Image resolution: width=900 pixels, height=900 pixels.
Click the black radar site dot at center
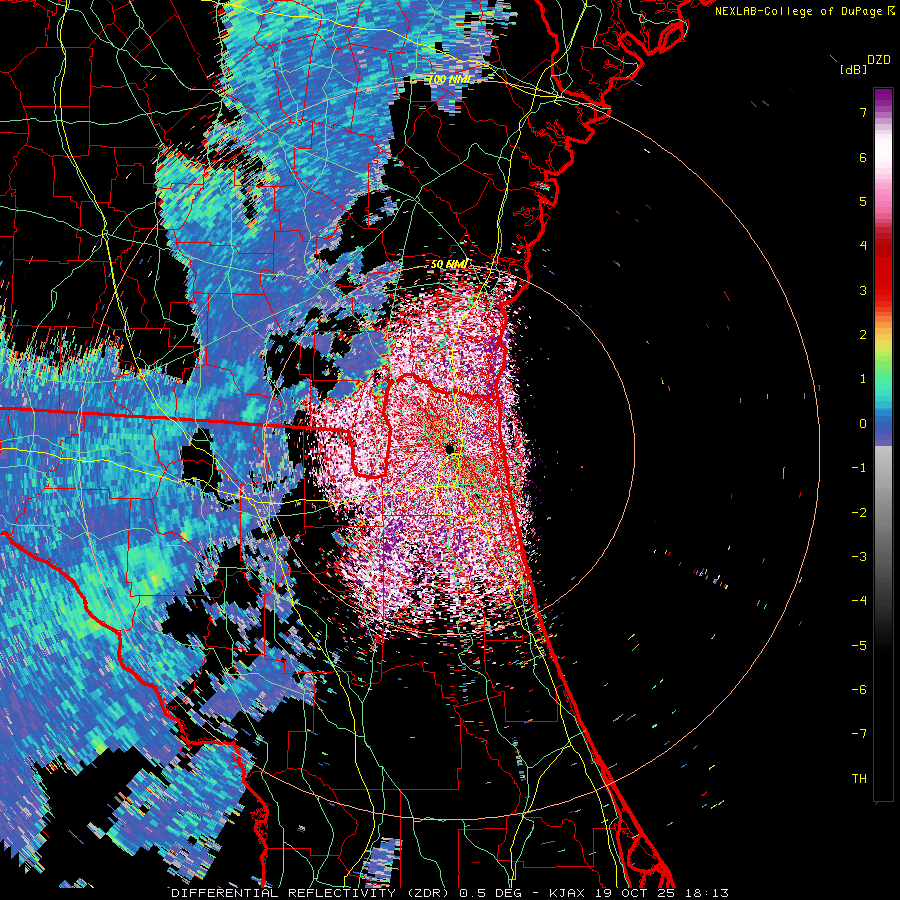click(x=449, y=448)
